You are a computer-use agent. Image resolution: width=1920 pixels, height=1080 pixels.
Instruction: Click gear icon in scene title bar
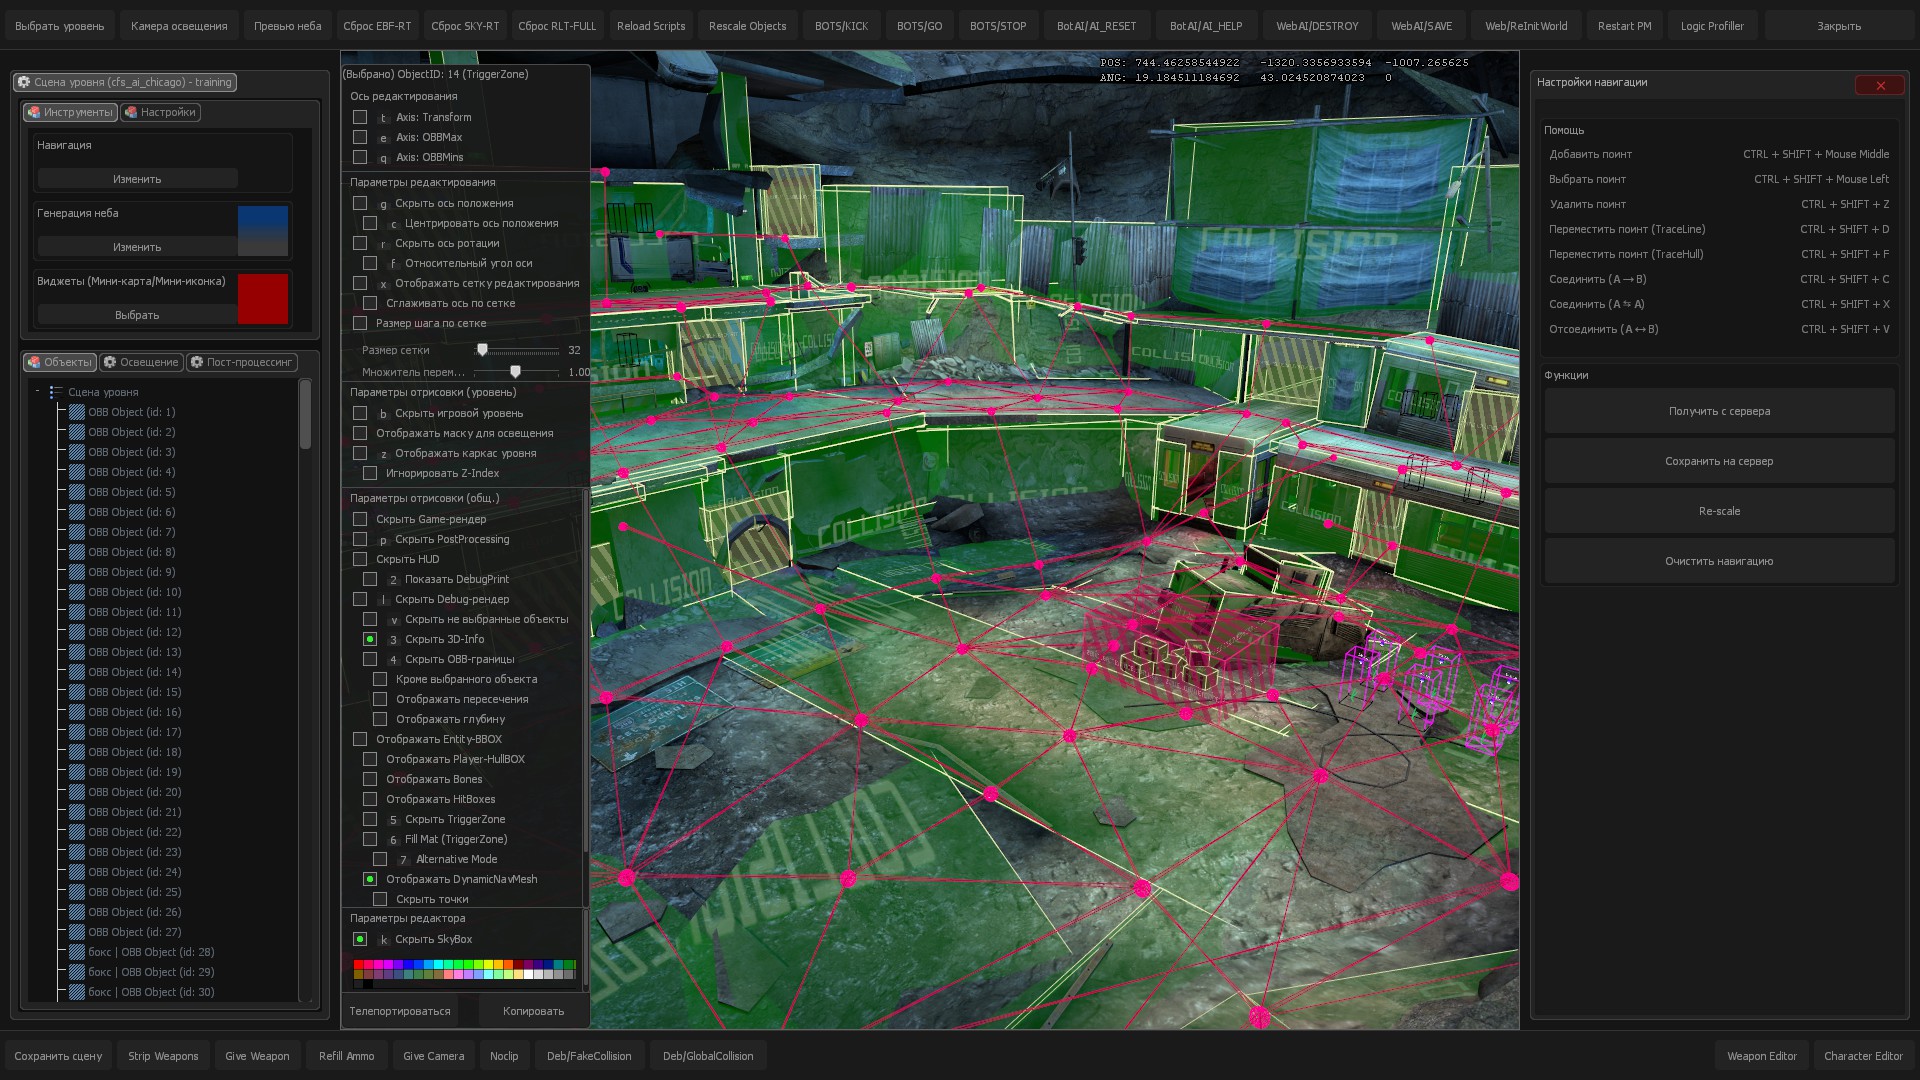[x=24, y=82]
